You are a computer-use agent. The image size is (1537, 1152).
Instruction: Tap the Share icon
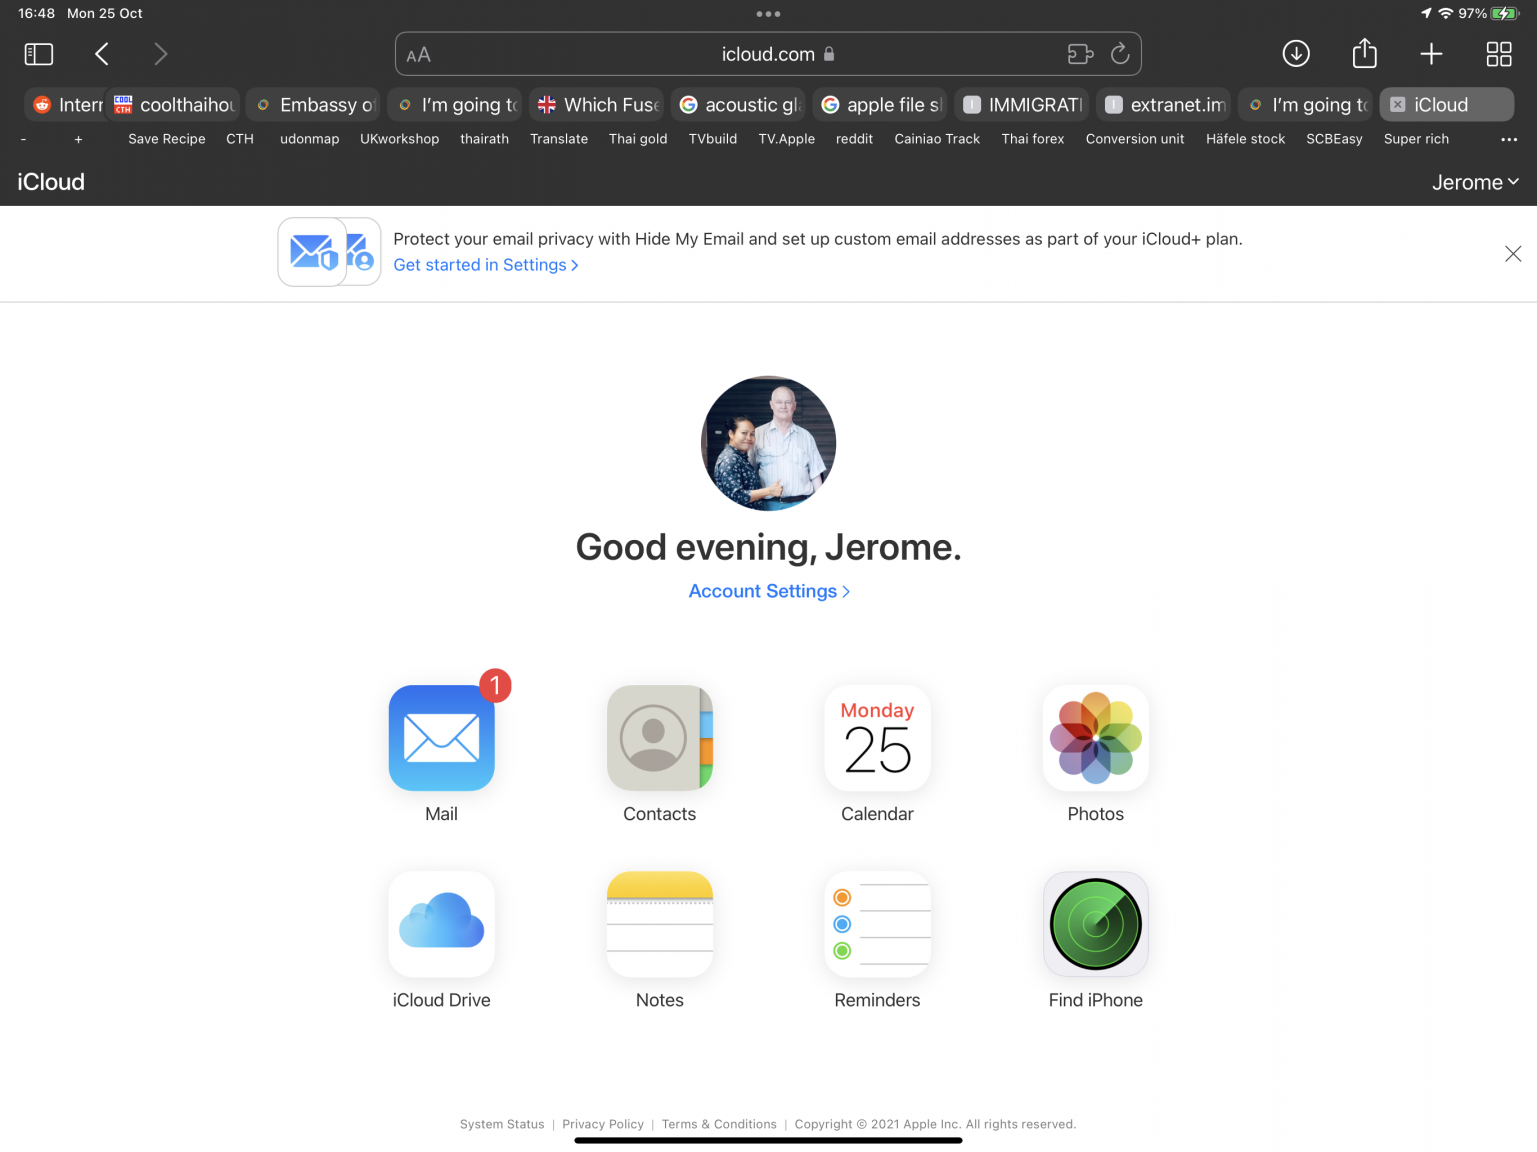[1364, 53]
